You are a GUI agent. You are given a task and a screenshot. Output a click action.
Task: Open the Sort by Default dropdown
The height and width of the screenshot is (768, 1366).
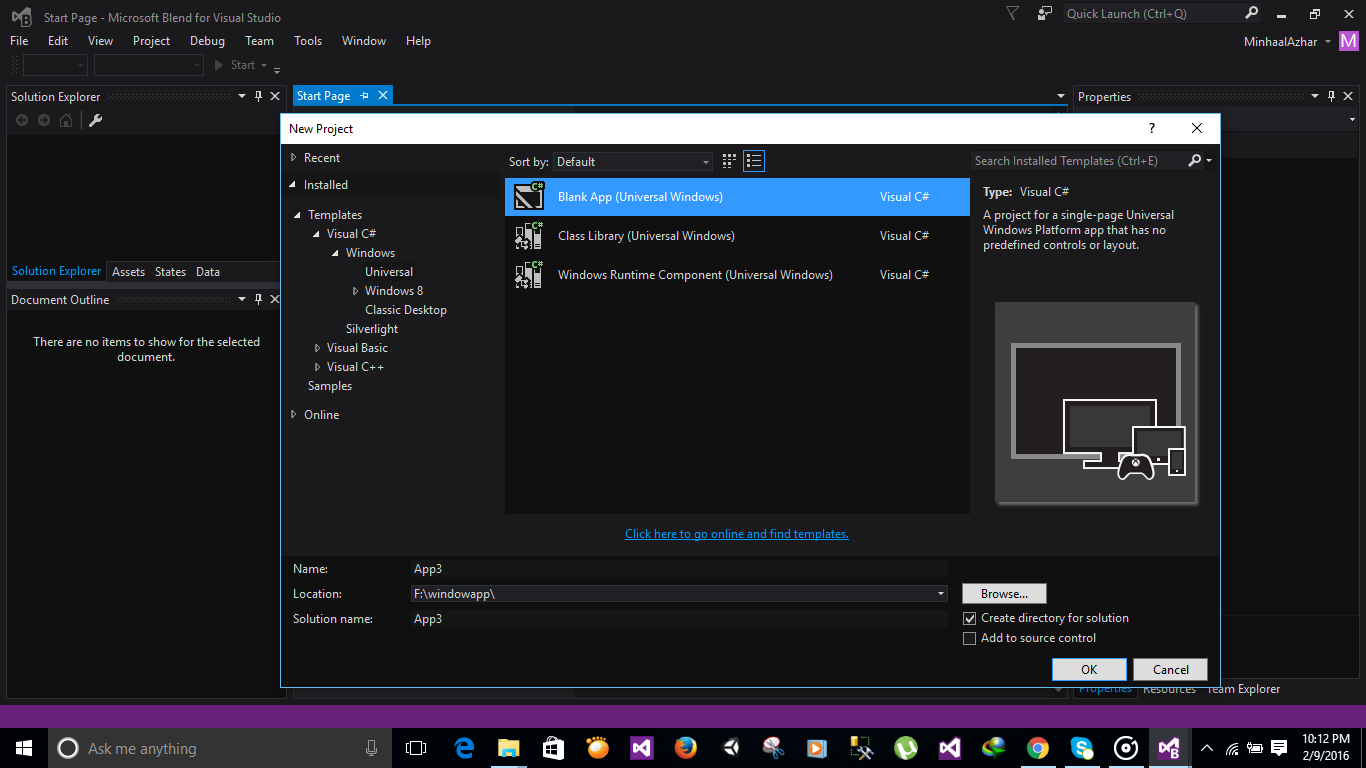click(633, 161)
